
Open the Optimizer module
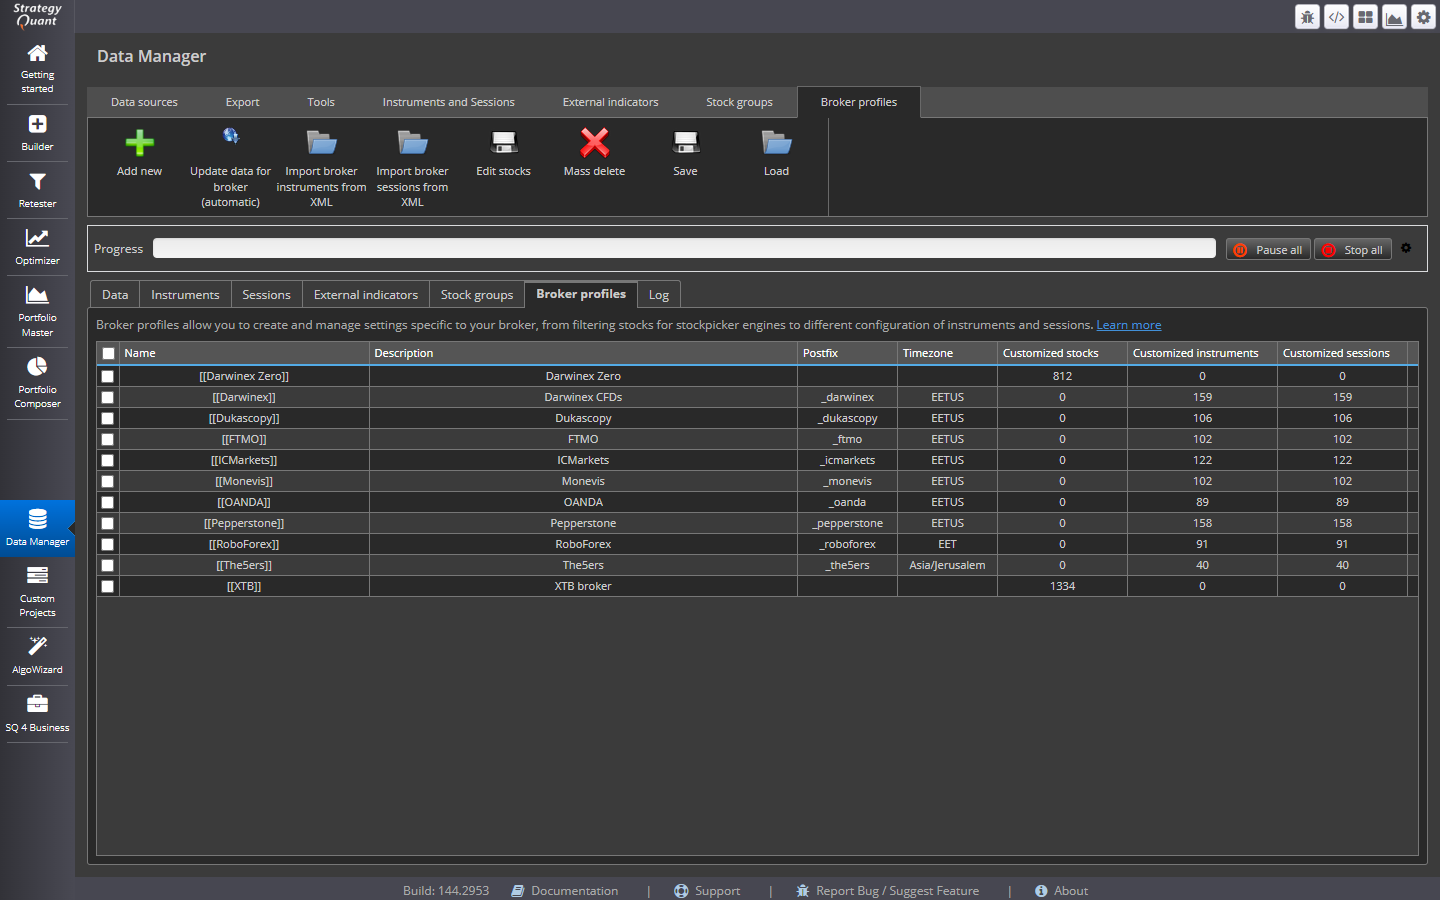(x=37, y=247)
